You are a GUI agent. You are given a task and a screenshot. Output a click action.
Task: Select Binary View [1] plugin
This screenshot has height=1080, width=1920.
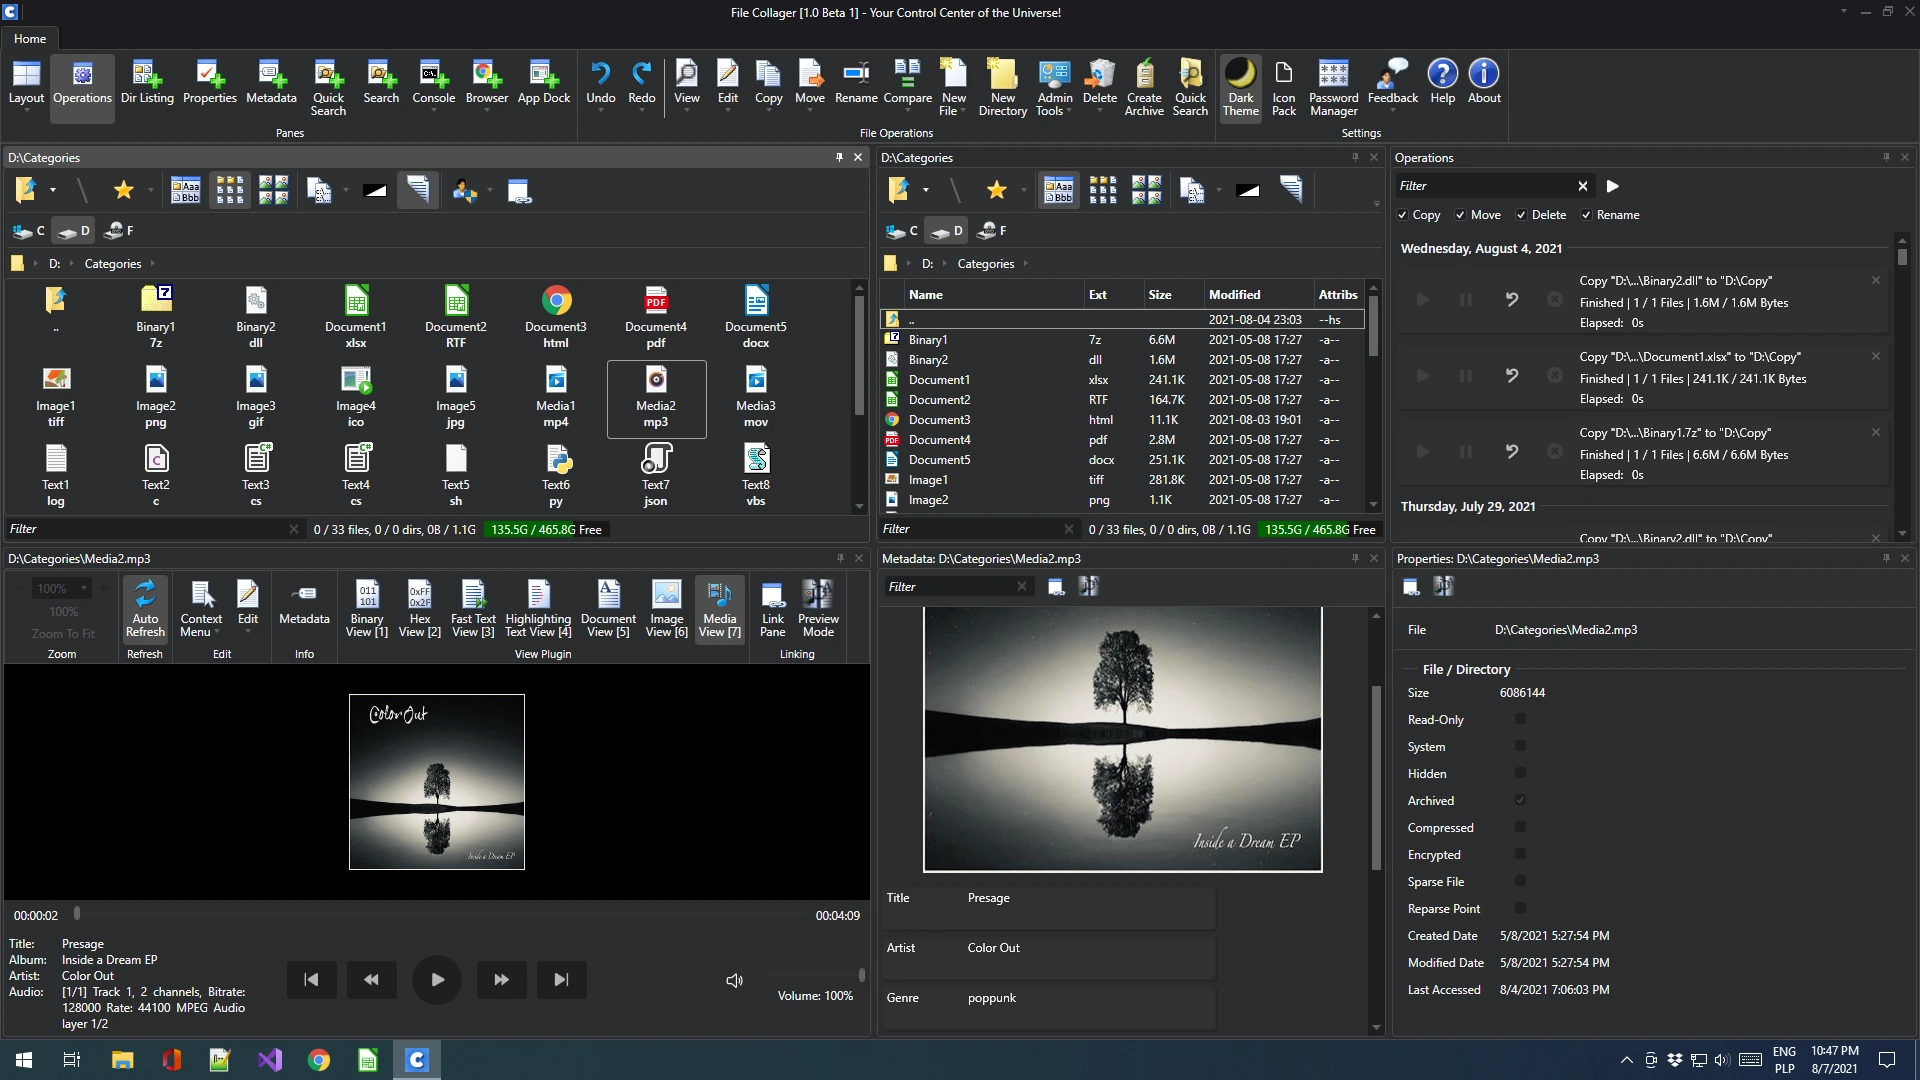coord(366,609)
